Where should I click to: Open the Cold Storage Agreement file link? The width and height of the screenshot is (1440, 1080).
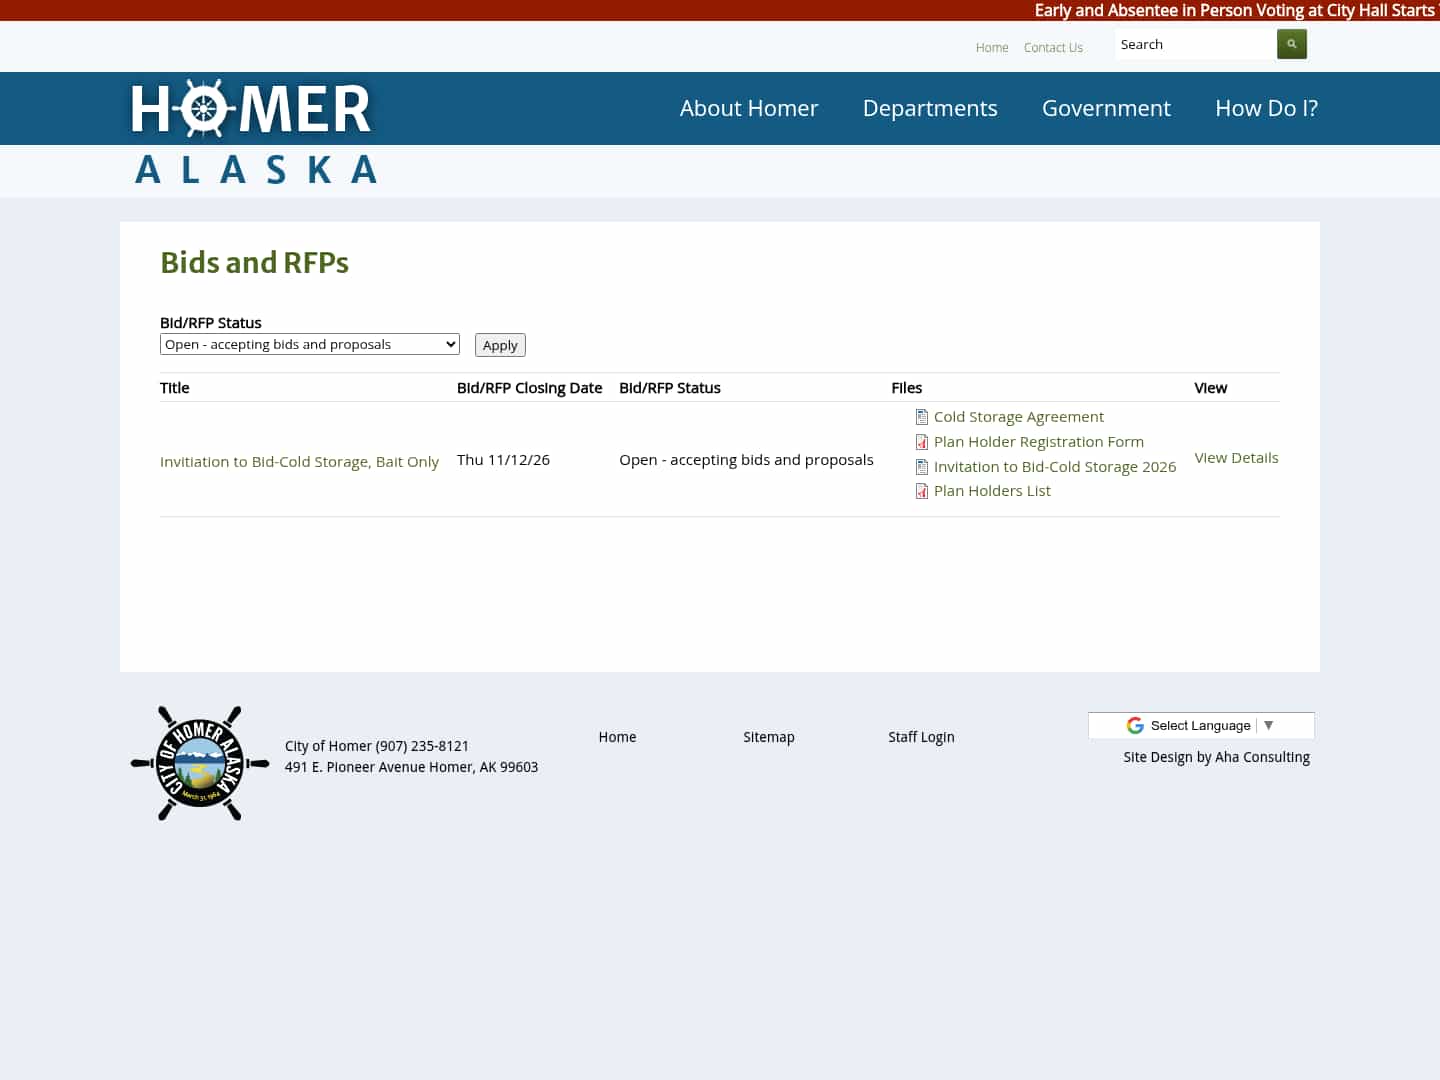[x=1019, y=417]
